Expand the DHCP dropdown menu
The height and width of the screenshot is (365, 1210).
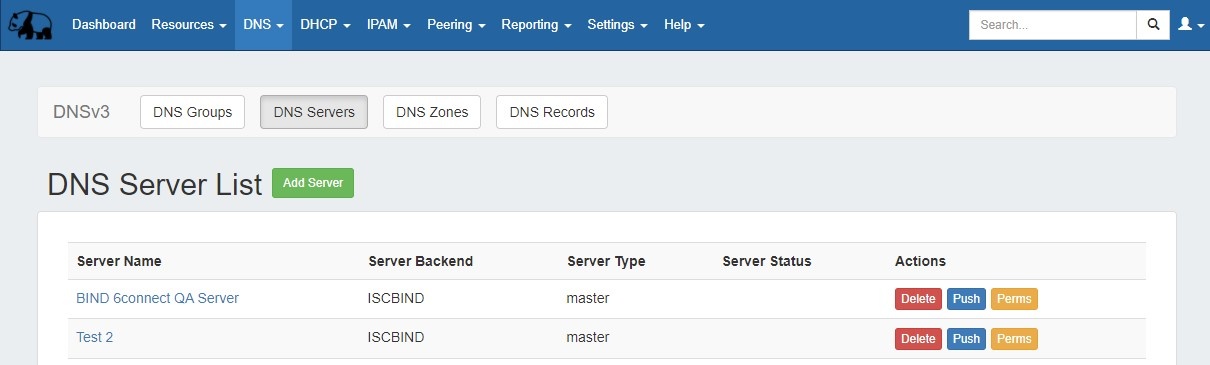(325, 25)
